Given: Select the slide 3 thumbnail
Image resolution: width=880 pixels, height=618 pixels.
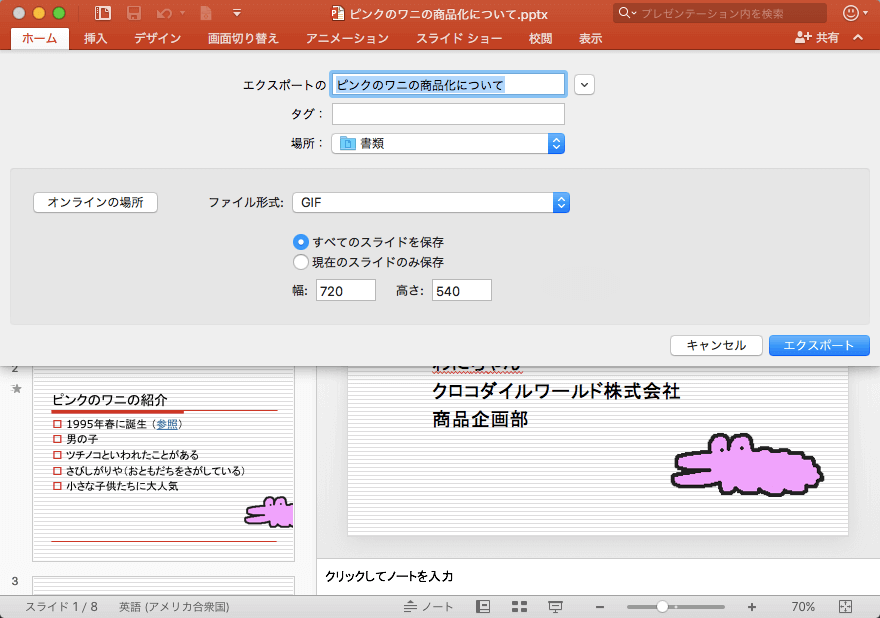Looking at the screenshot, I should [163, 585].
